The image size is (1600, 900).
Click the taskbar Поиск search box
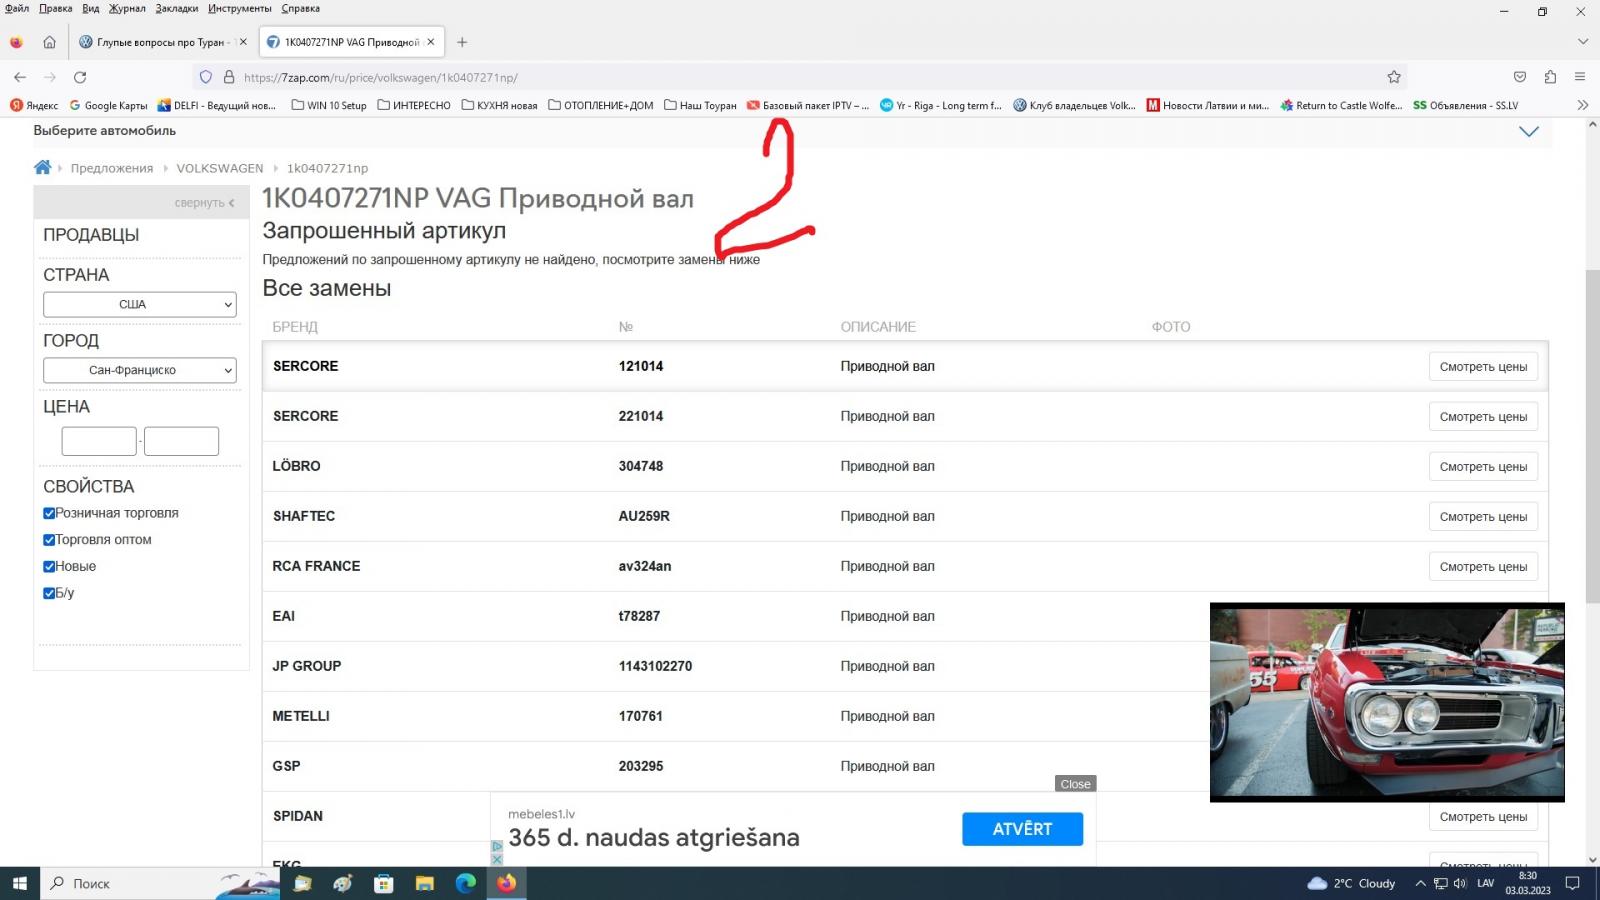pos(160,883)
